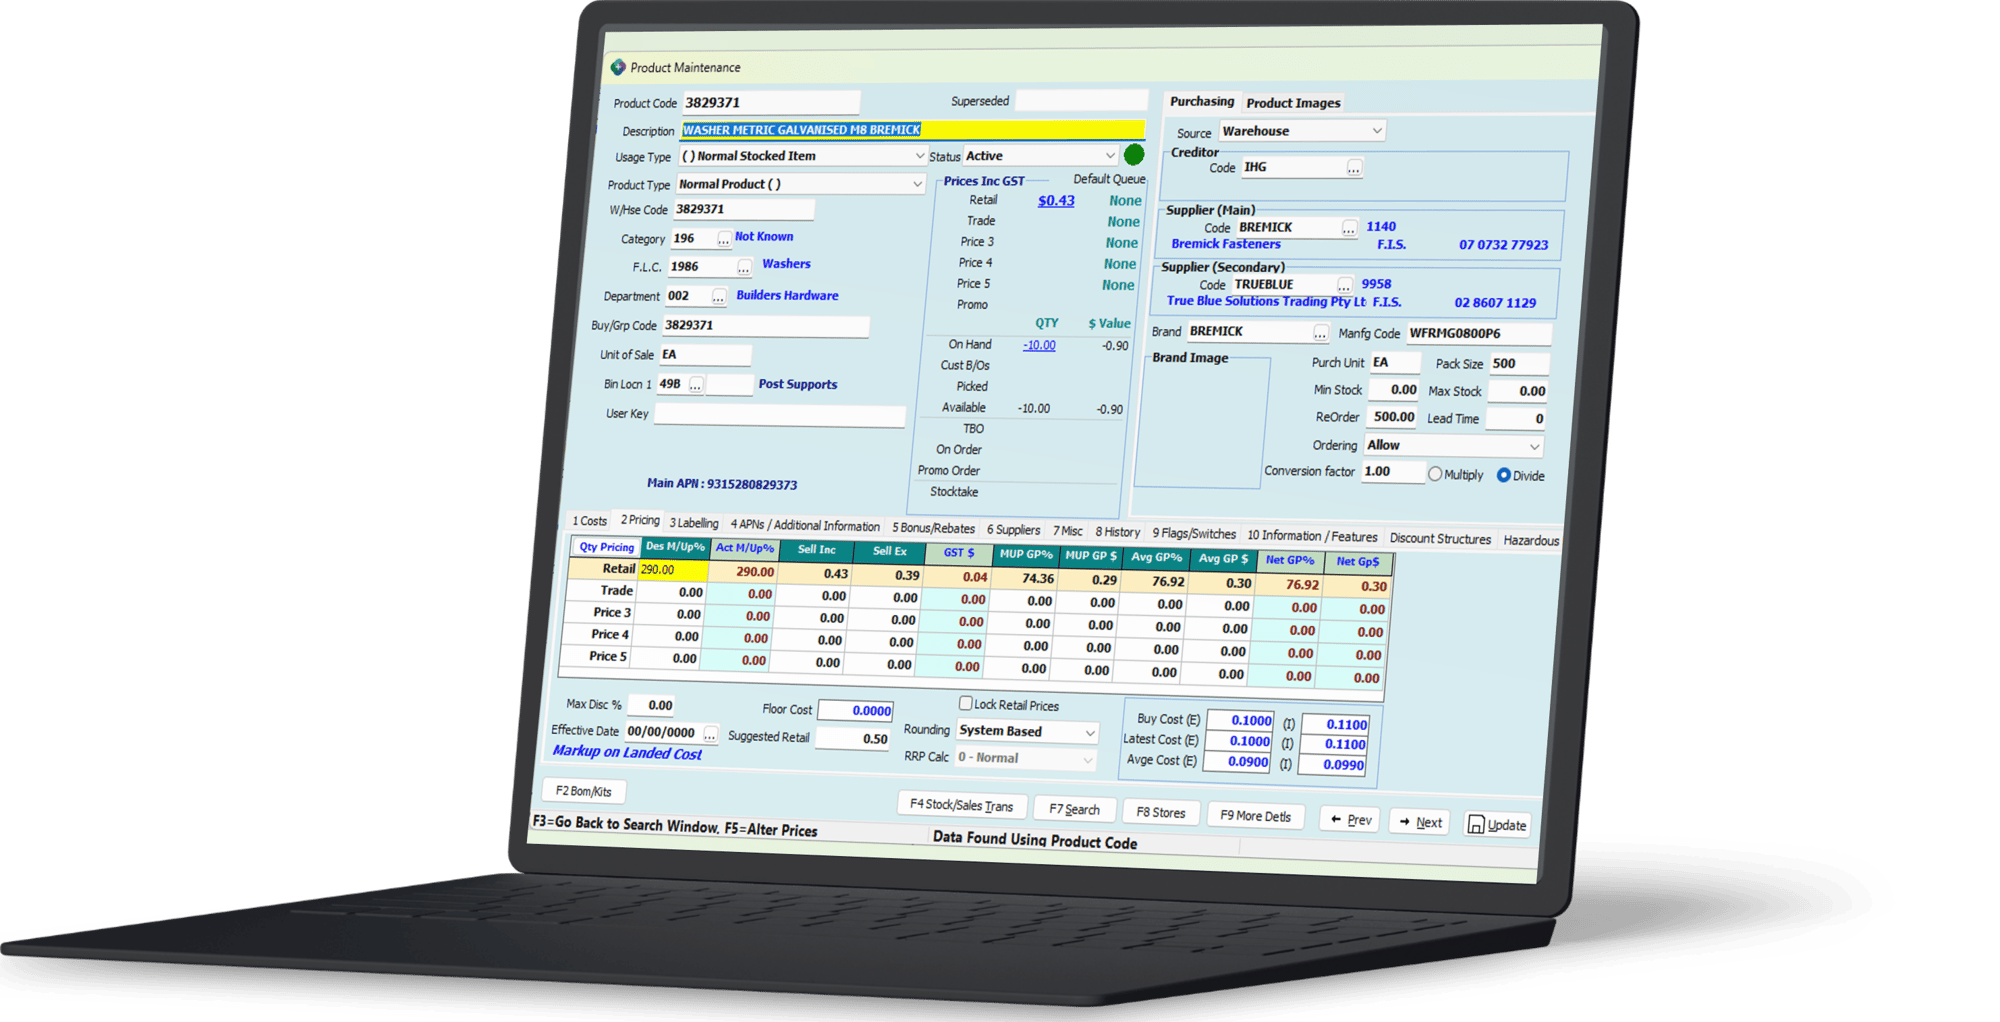The image size is (2000, 1022).
Task: Open Creditor Code lookup ellipsis button
Action: [1354, 168]
